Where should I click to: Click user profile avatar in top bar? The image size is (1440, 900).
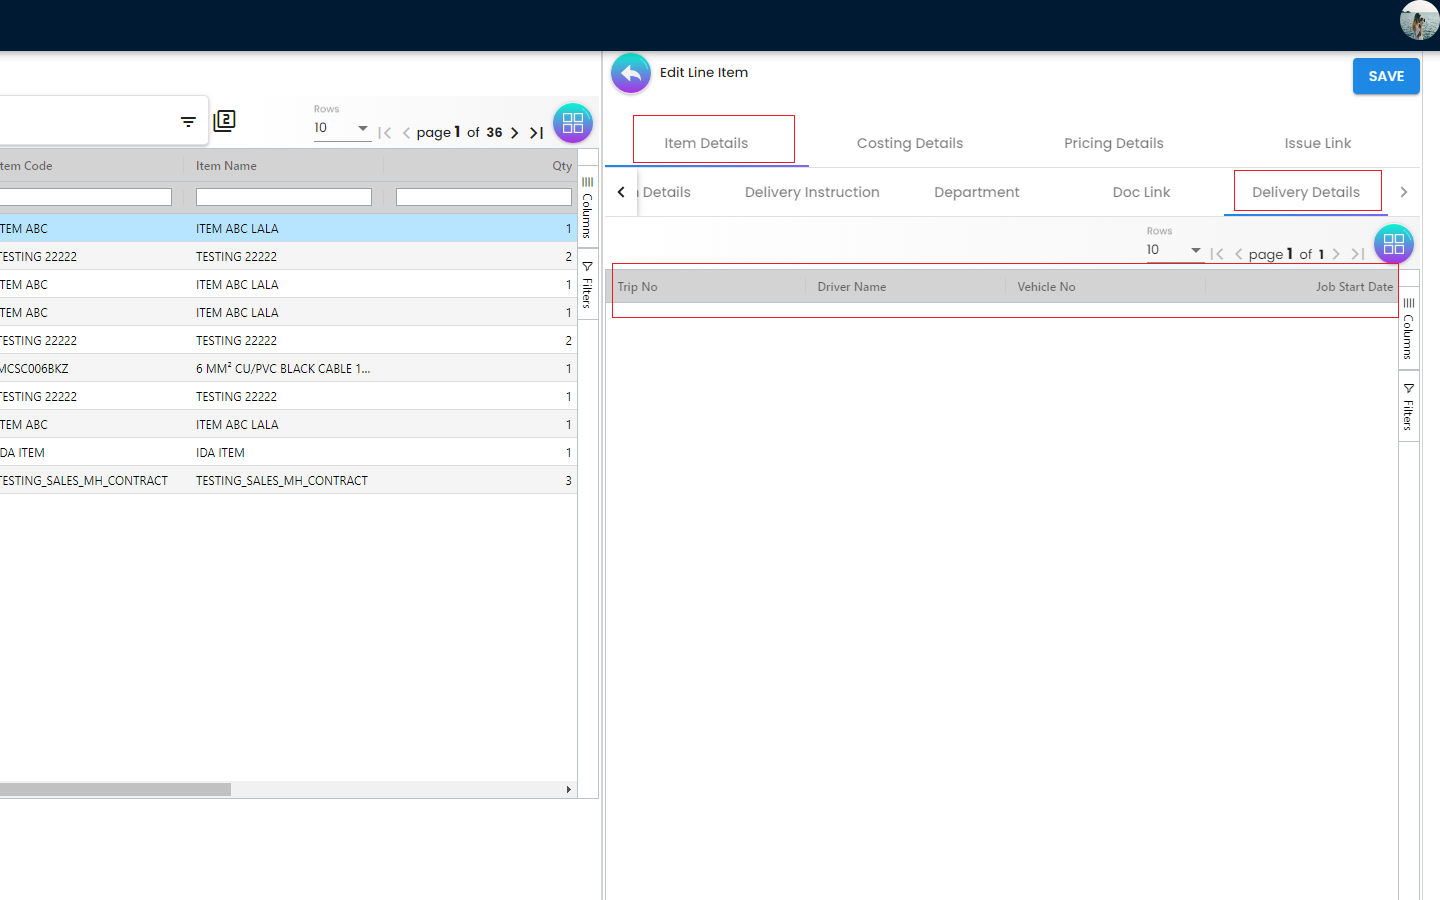[1418, 20]
